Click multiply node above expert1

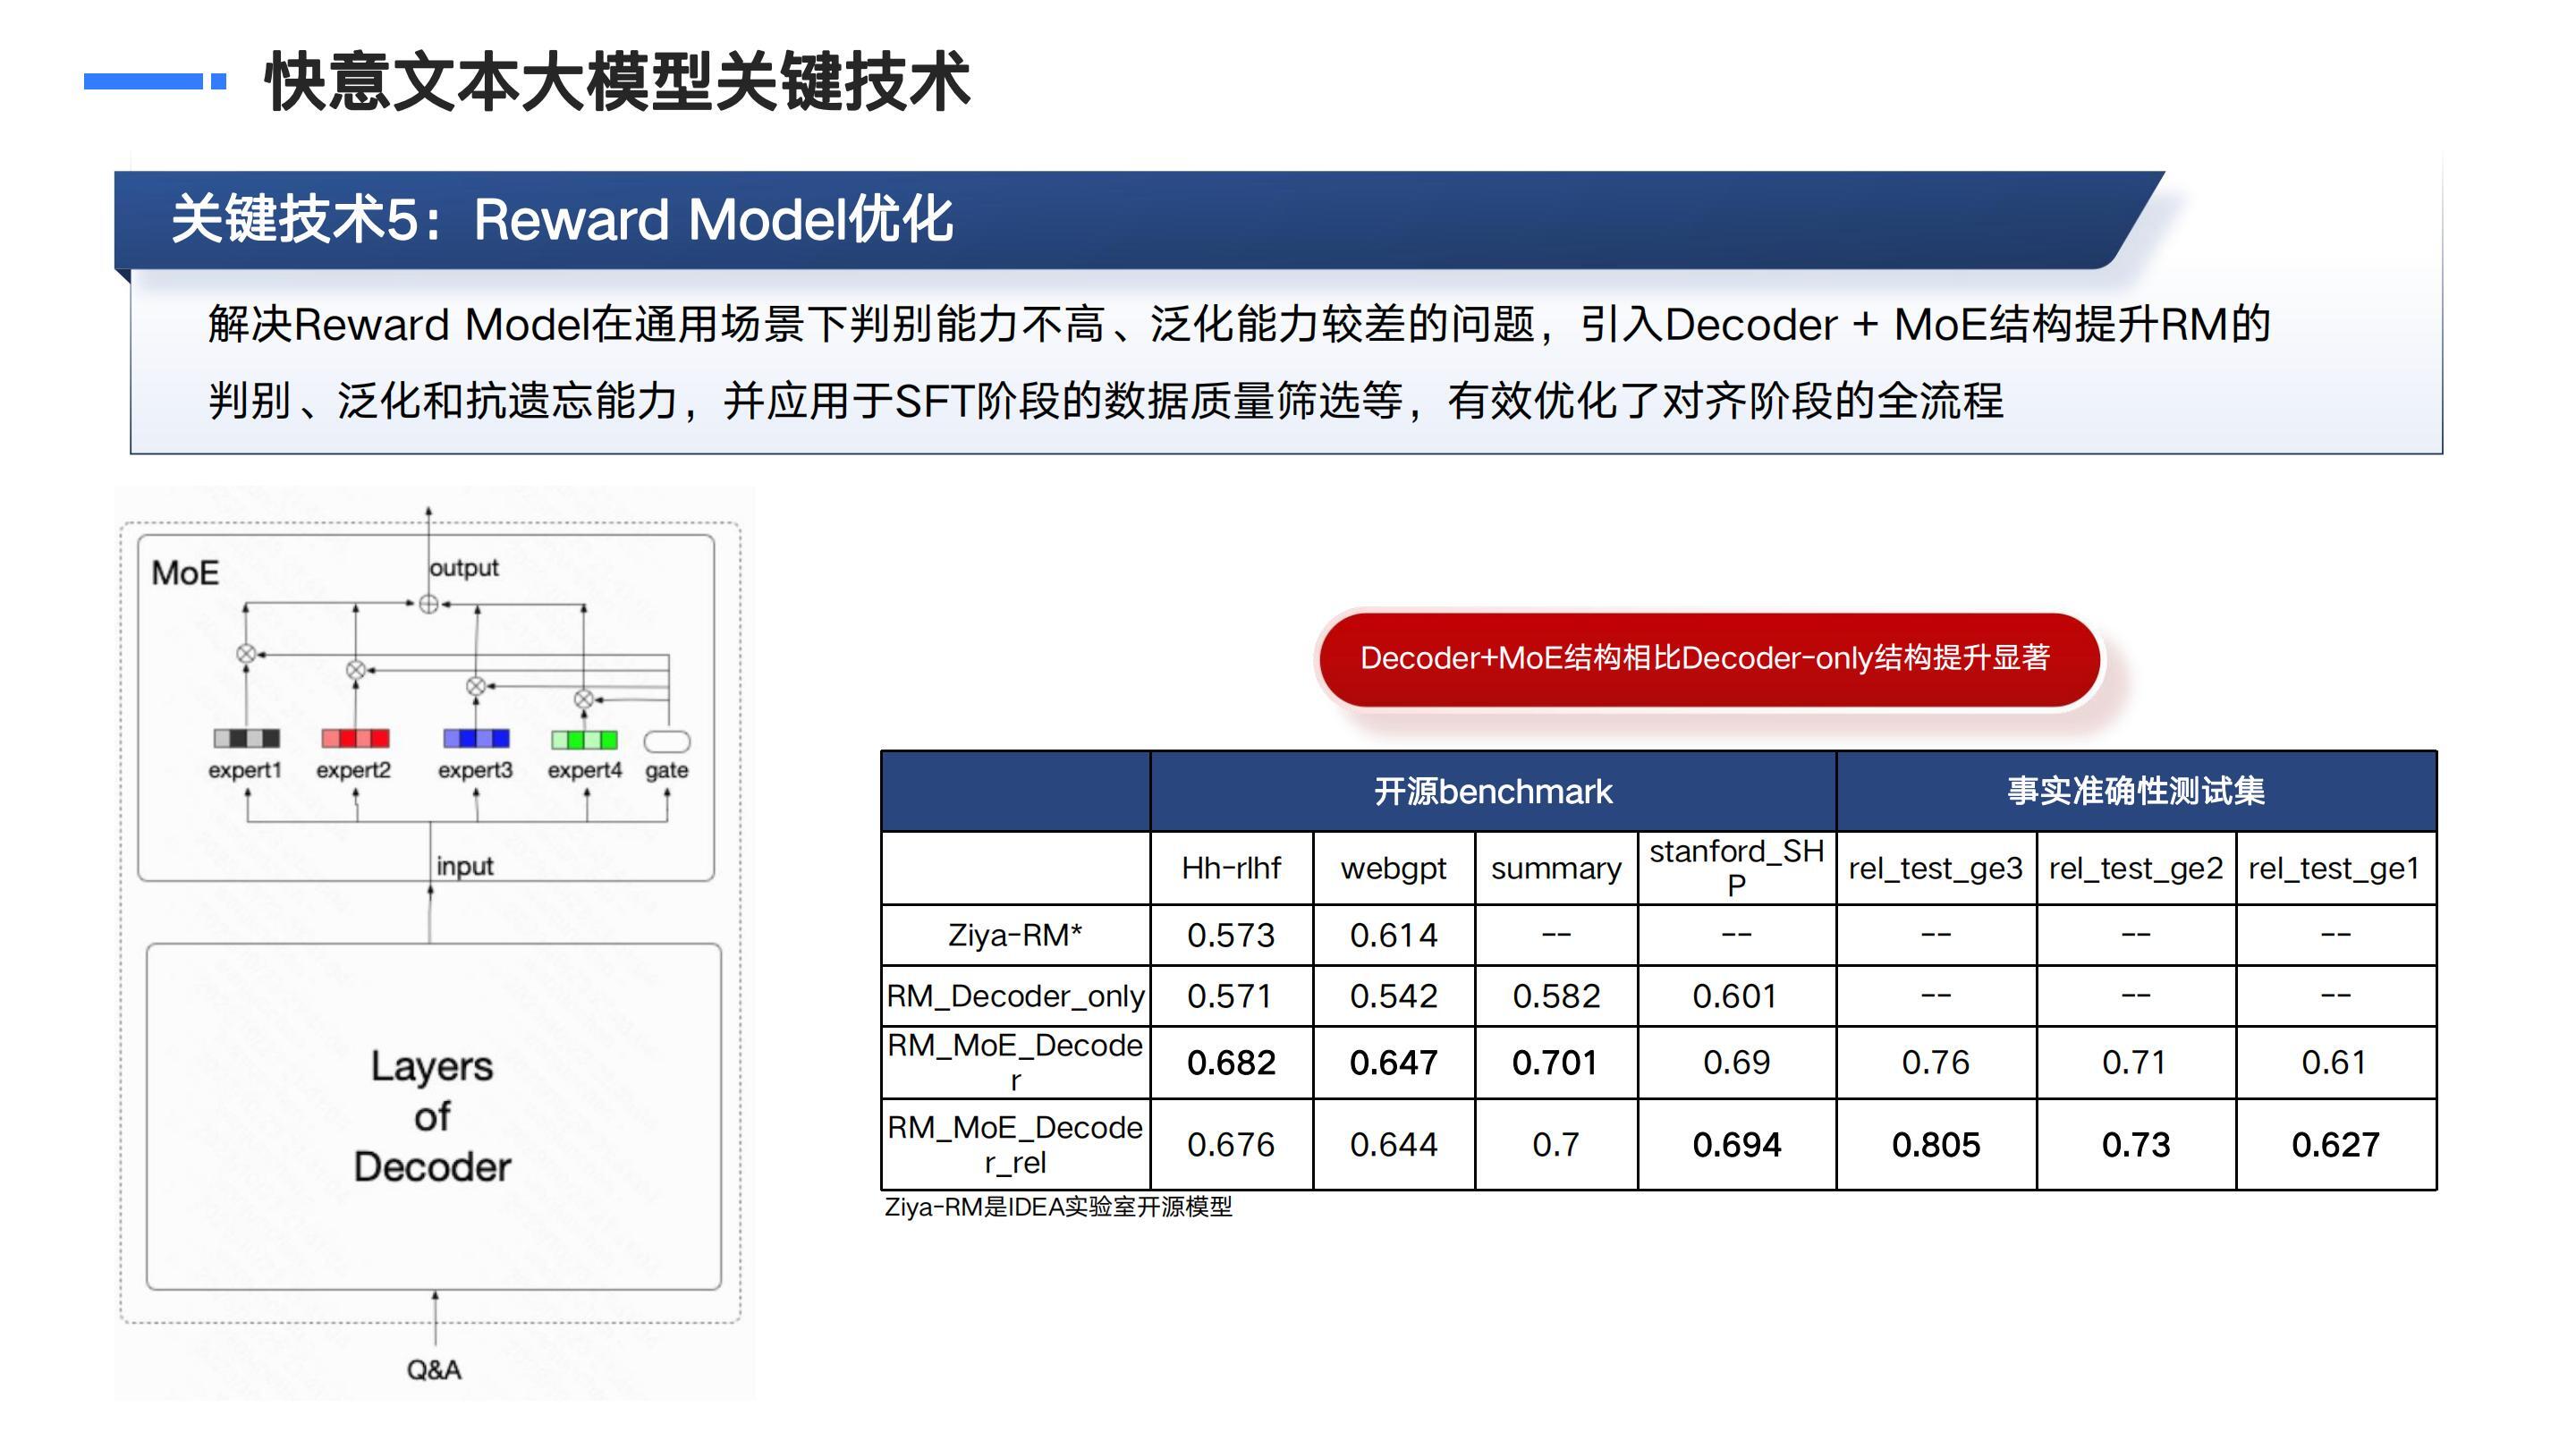(245, 654)
